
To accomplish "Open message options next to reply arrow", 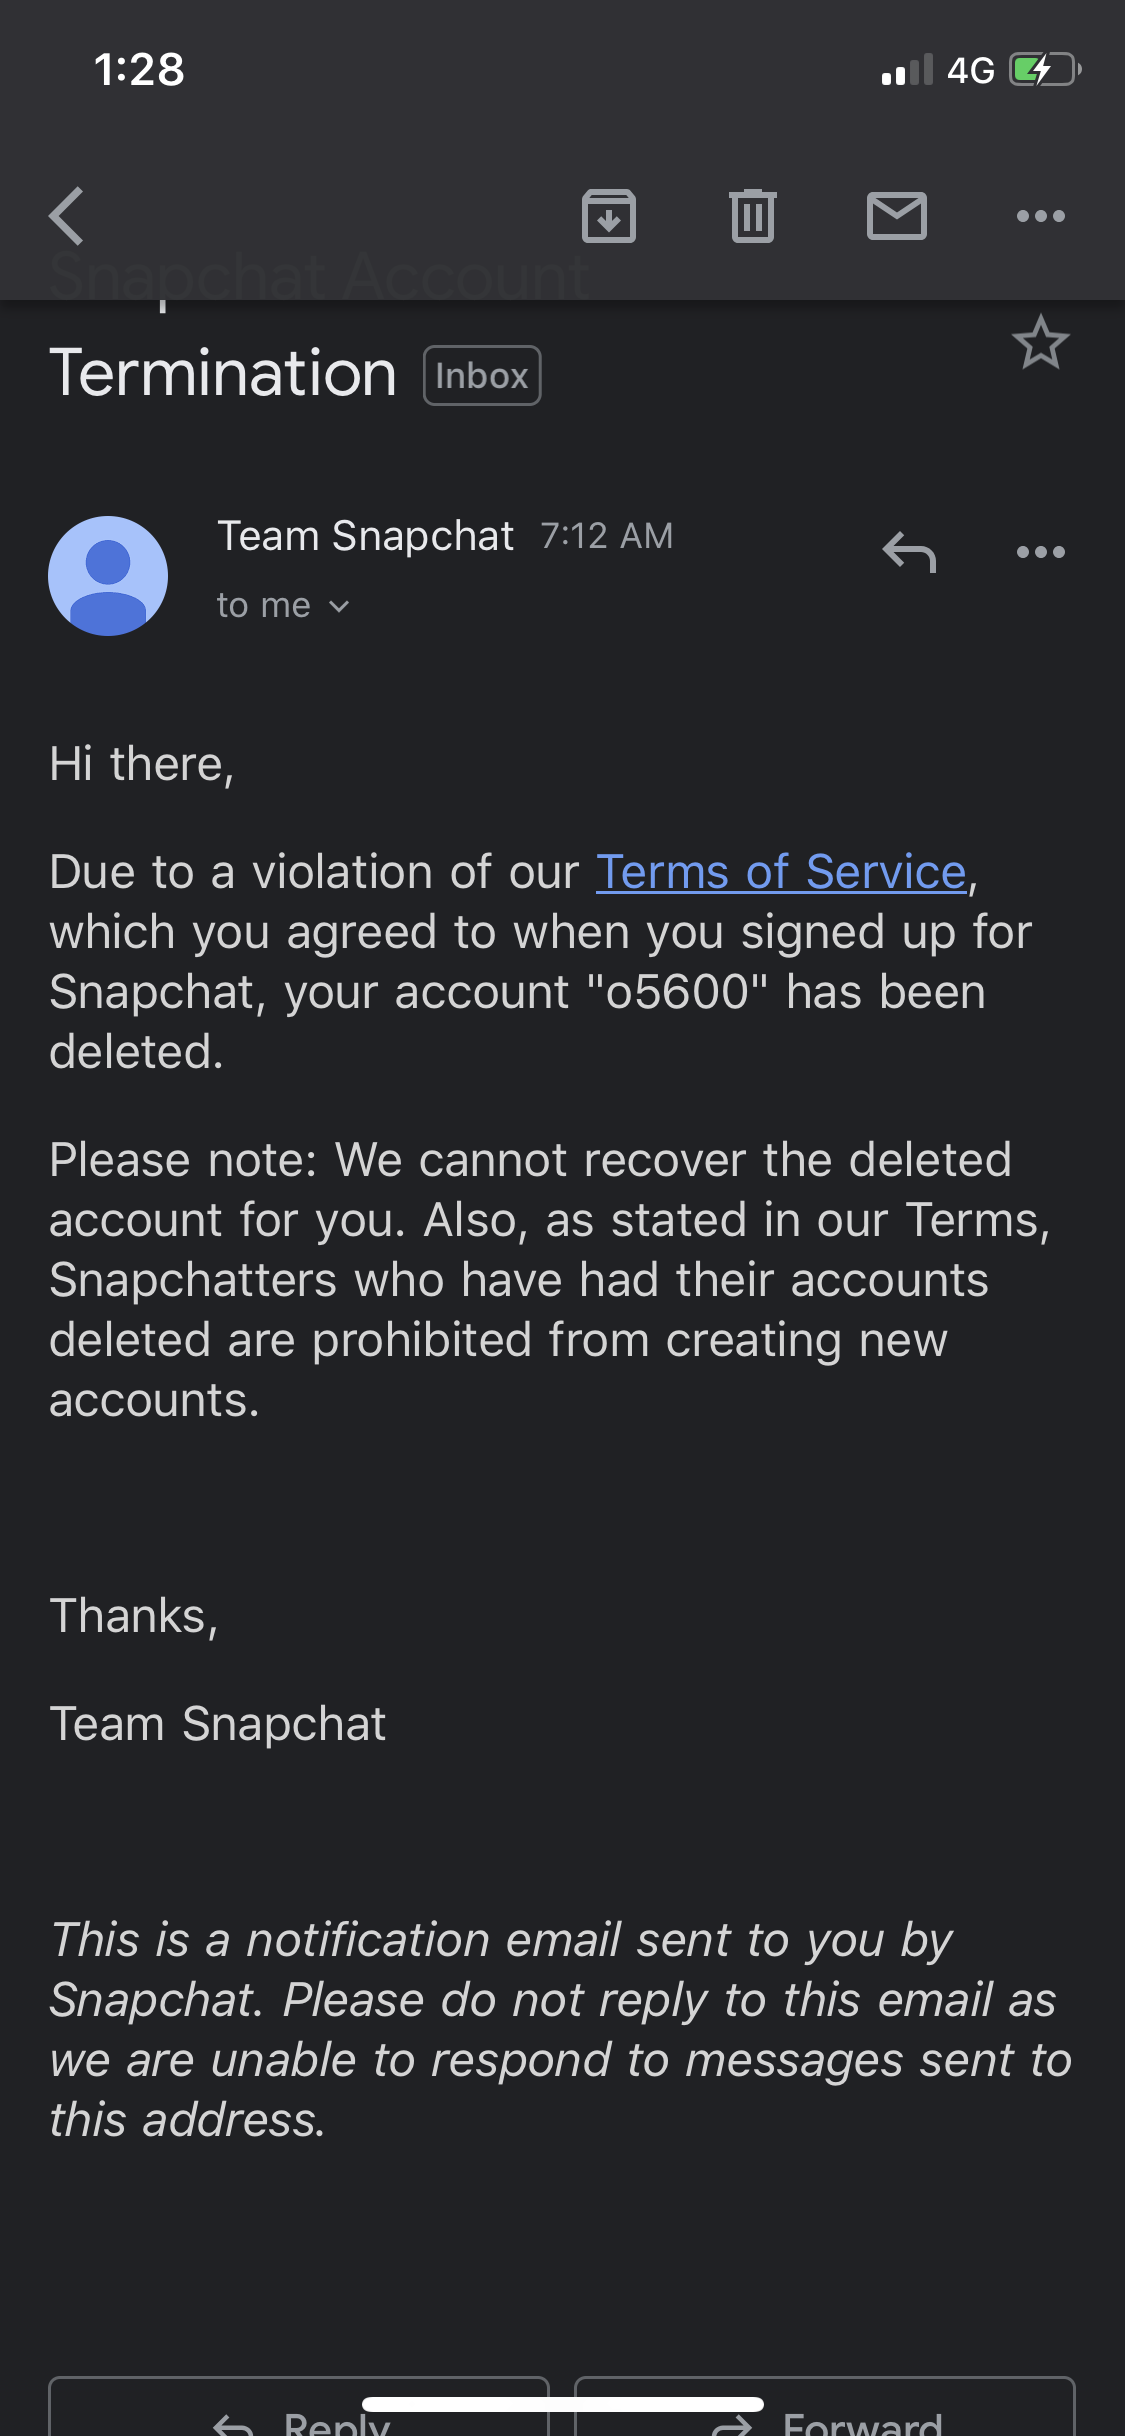I will click(x=1041, y=552).
